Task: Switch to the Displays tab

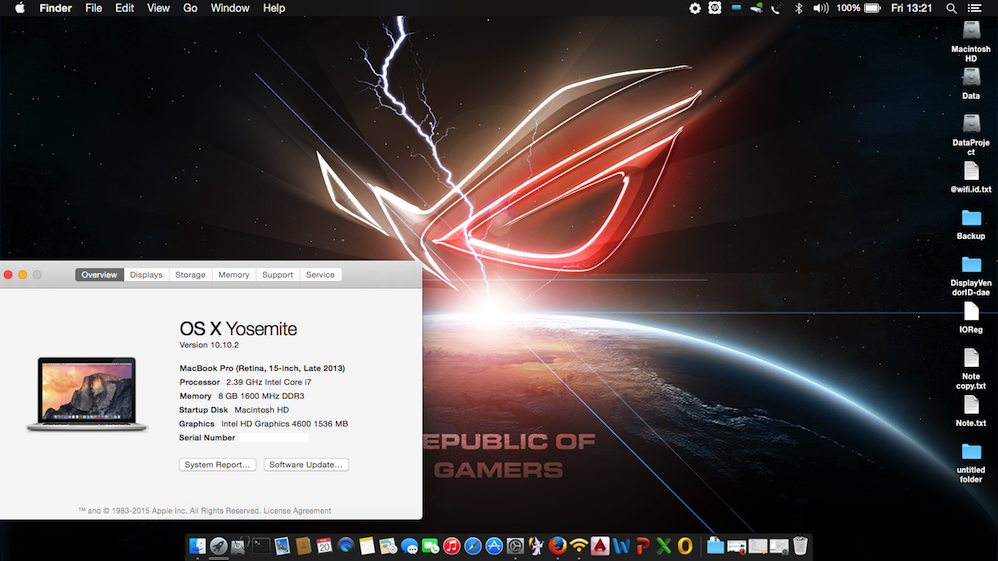Action: point(146,275)
